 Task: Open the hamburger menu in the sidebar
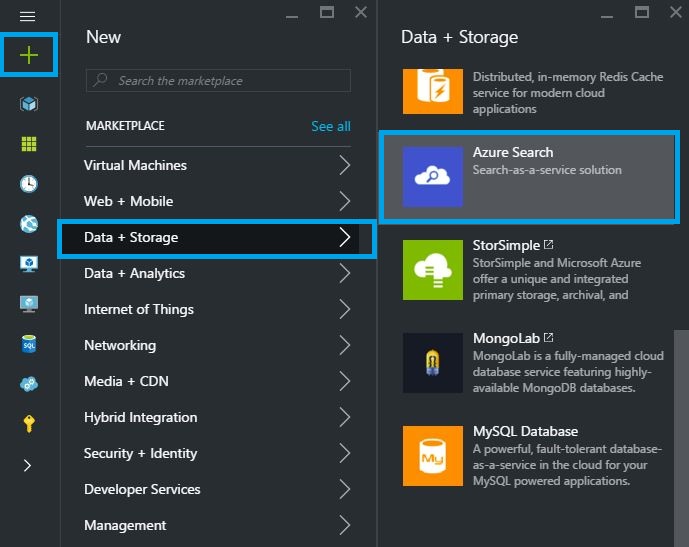(x=28, y=17)
